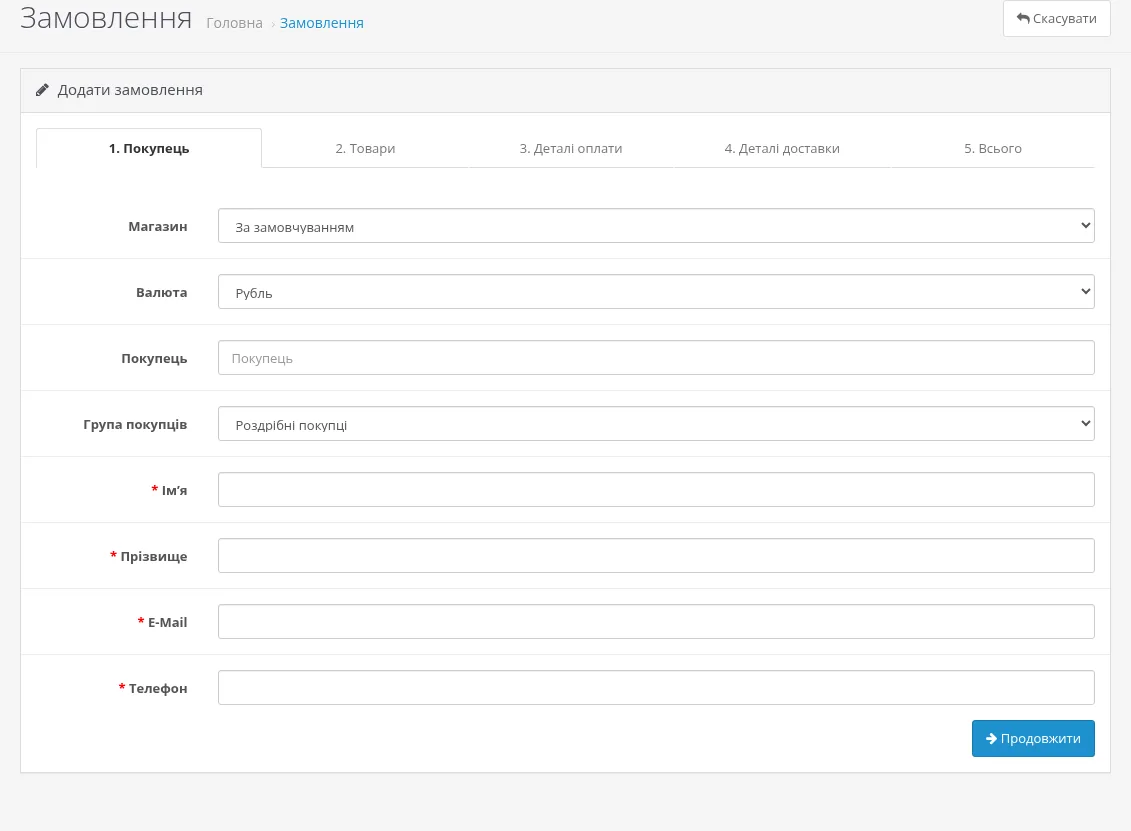Click the pencil icon beside Додати замовлення
Viewport: 1131px width, 831px height.
43,90
